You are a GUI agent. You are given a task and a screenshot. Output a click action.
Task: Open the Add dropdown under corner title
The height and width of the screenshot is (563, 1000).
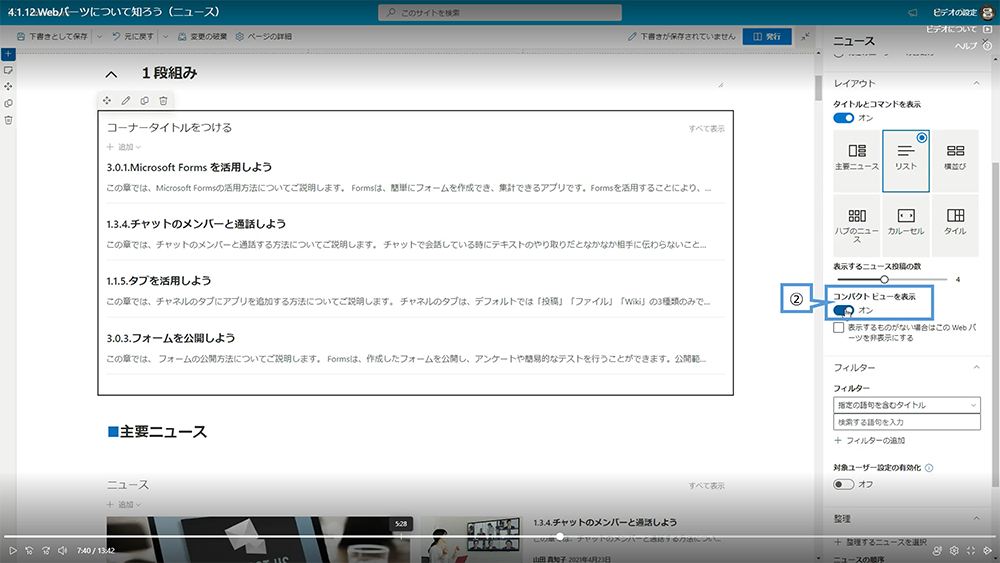tap(124, 147)
